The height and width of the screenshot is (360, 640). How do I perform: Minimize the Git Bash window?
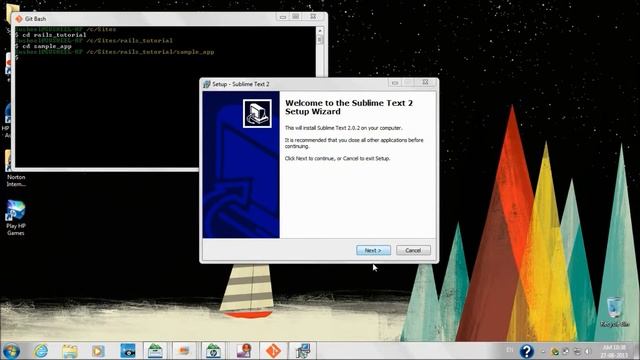click(x=282, y=17)
